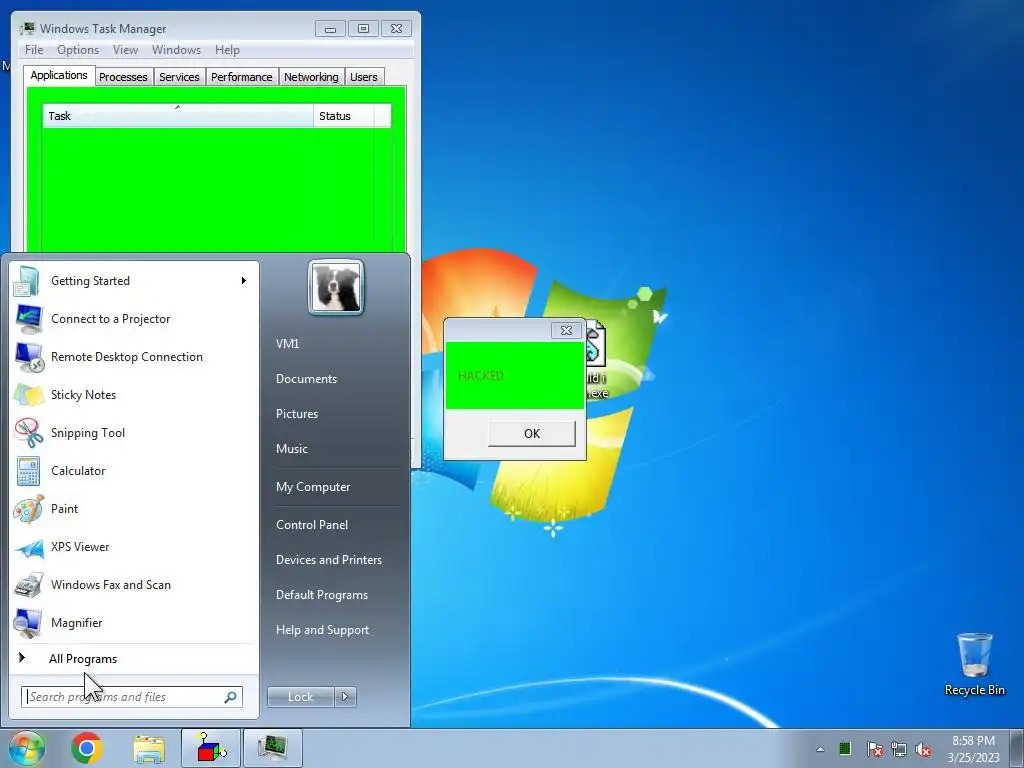This screenshot has height=768, width=1024.
Task: Open Documents from Start menu
Action: click(x=306, y=379)
